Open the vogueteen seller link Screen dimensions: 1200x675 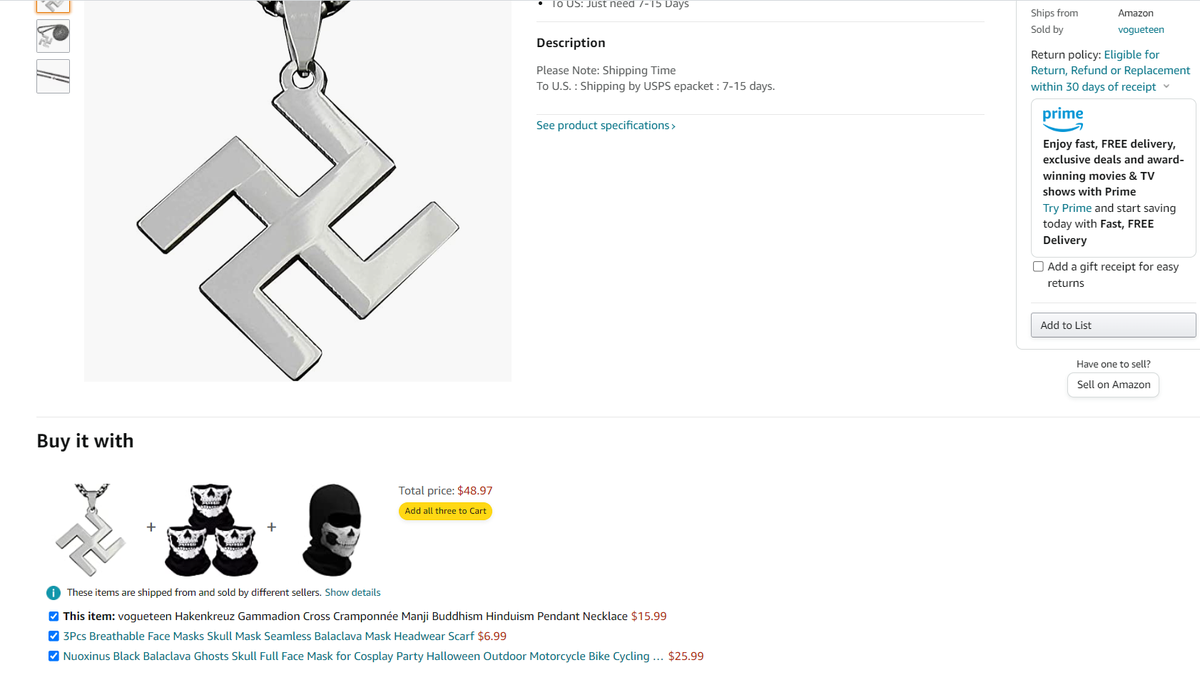coord(1141,30)
